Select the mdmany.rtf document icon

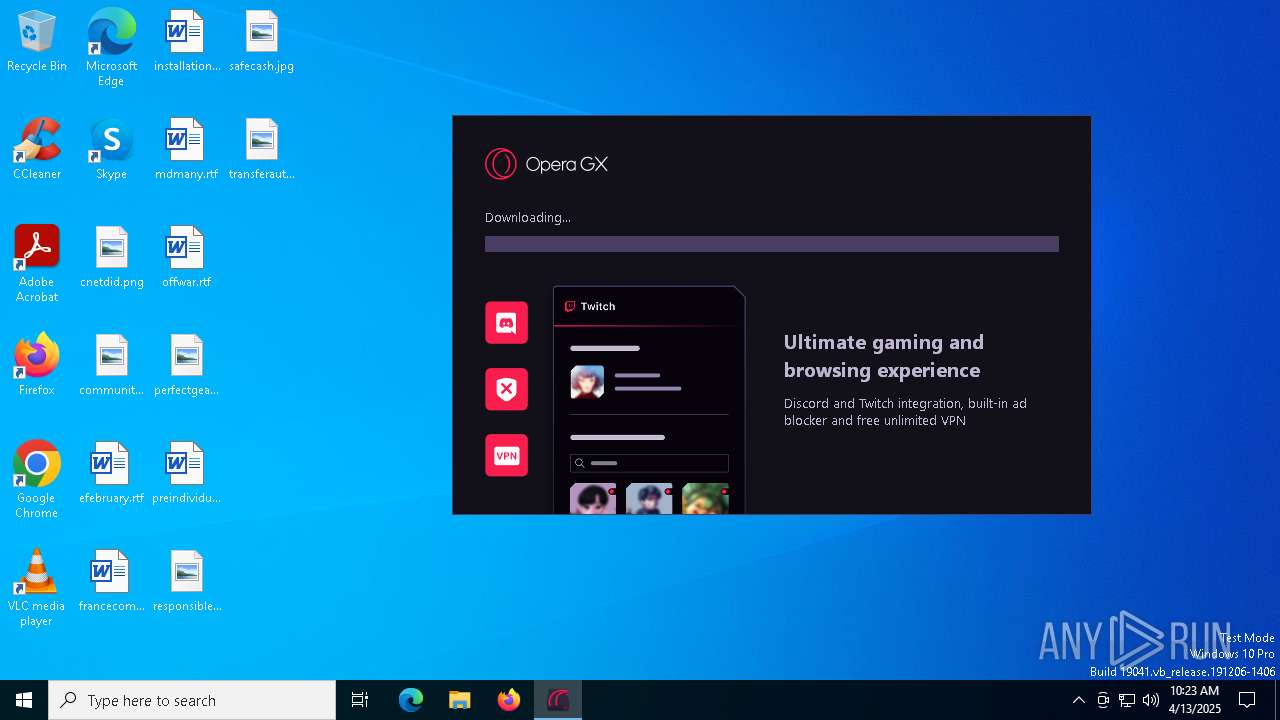click(x=187, y=150)
